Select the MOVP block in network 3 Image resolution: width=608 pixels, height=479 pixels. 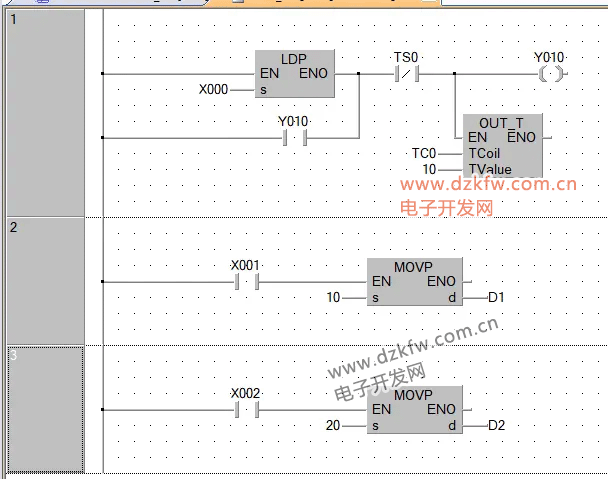coord(414,410)
